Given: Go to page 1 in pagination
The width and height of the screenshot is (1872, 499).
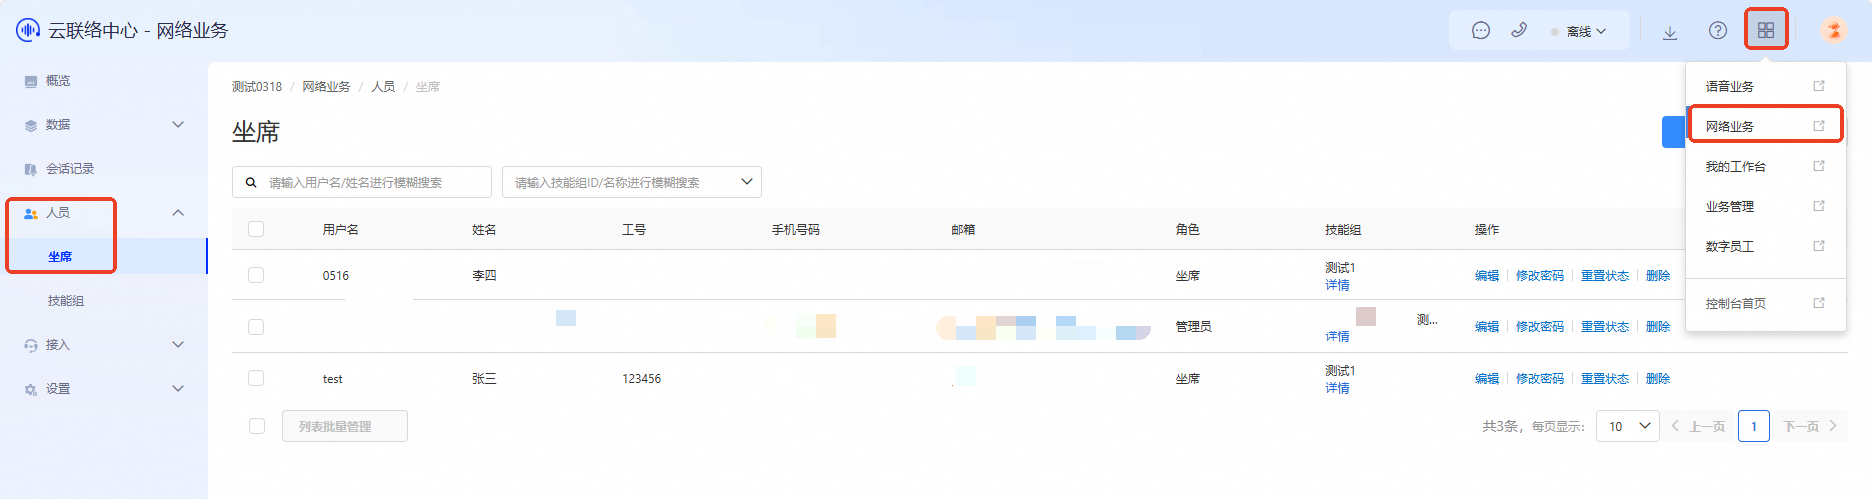Looking at the screenshot, I should pos(1753,426).
